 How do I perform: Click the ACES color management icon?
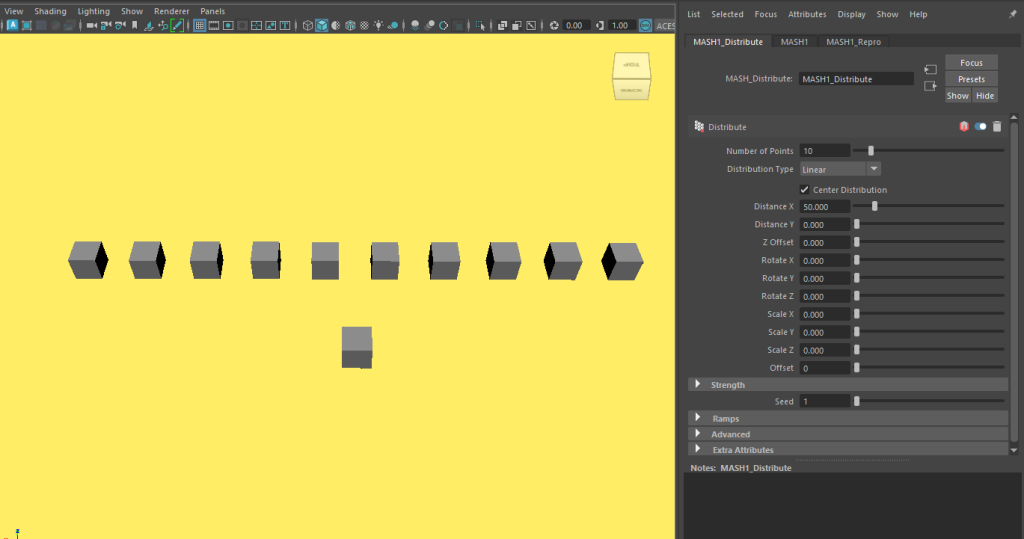[x=646, y=25]
